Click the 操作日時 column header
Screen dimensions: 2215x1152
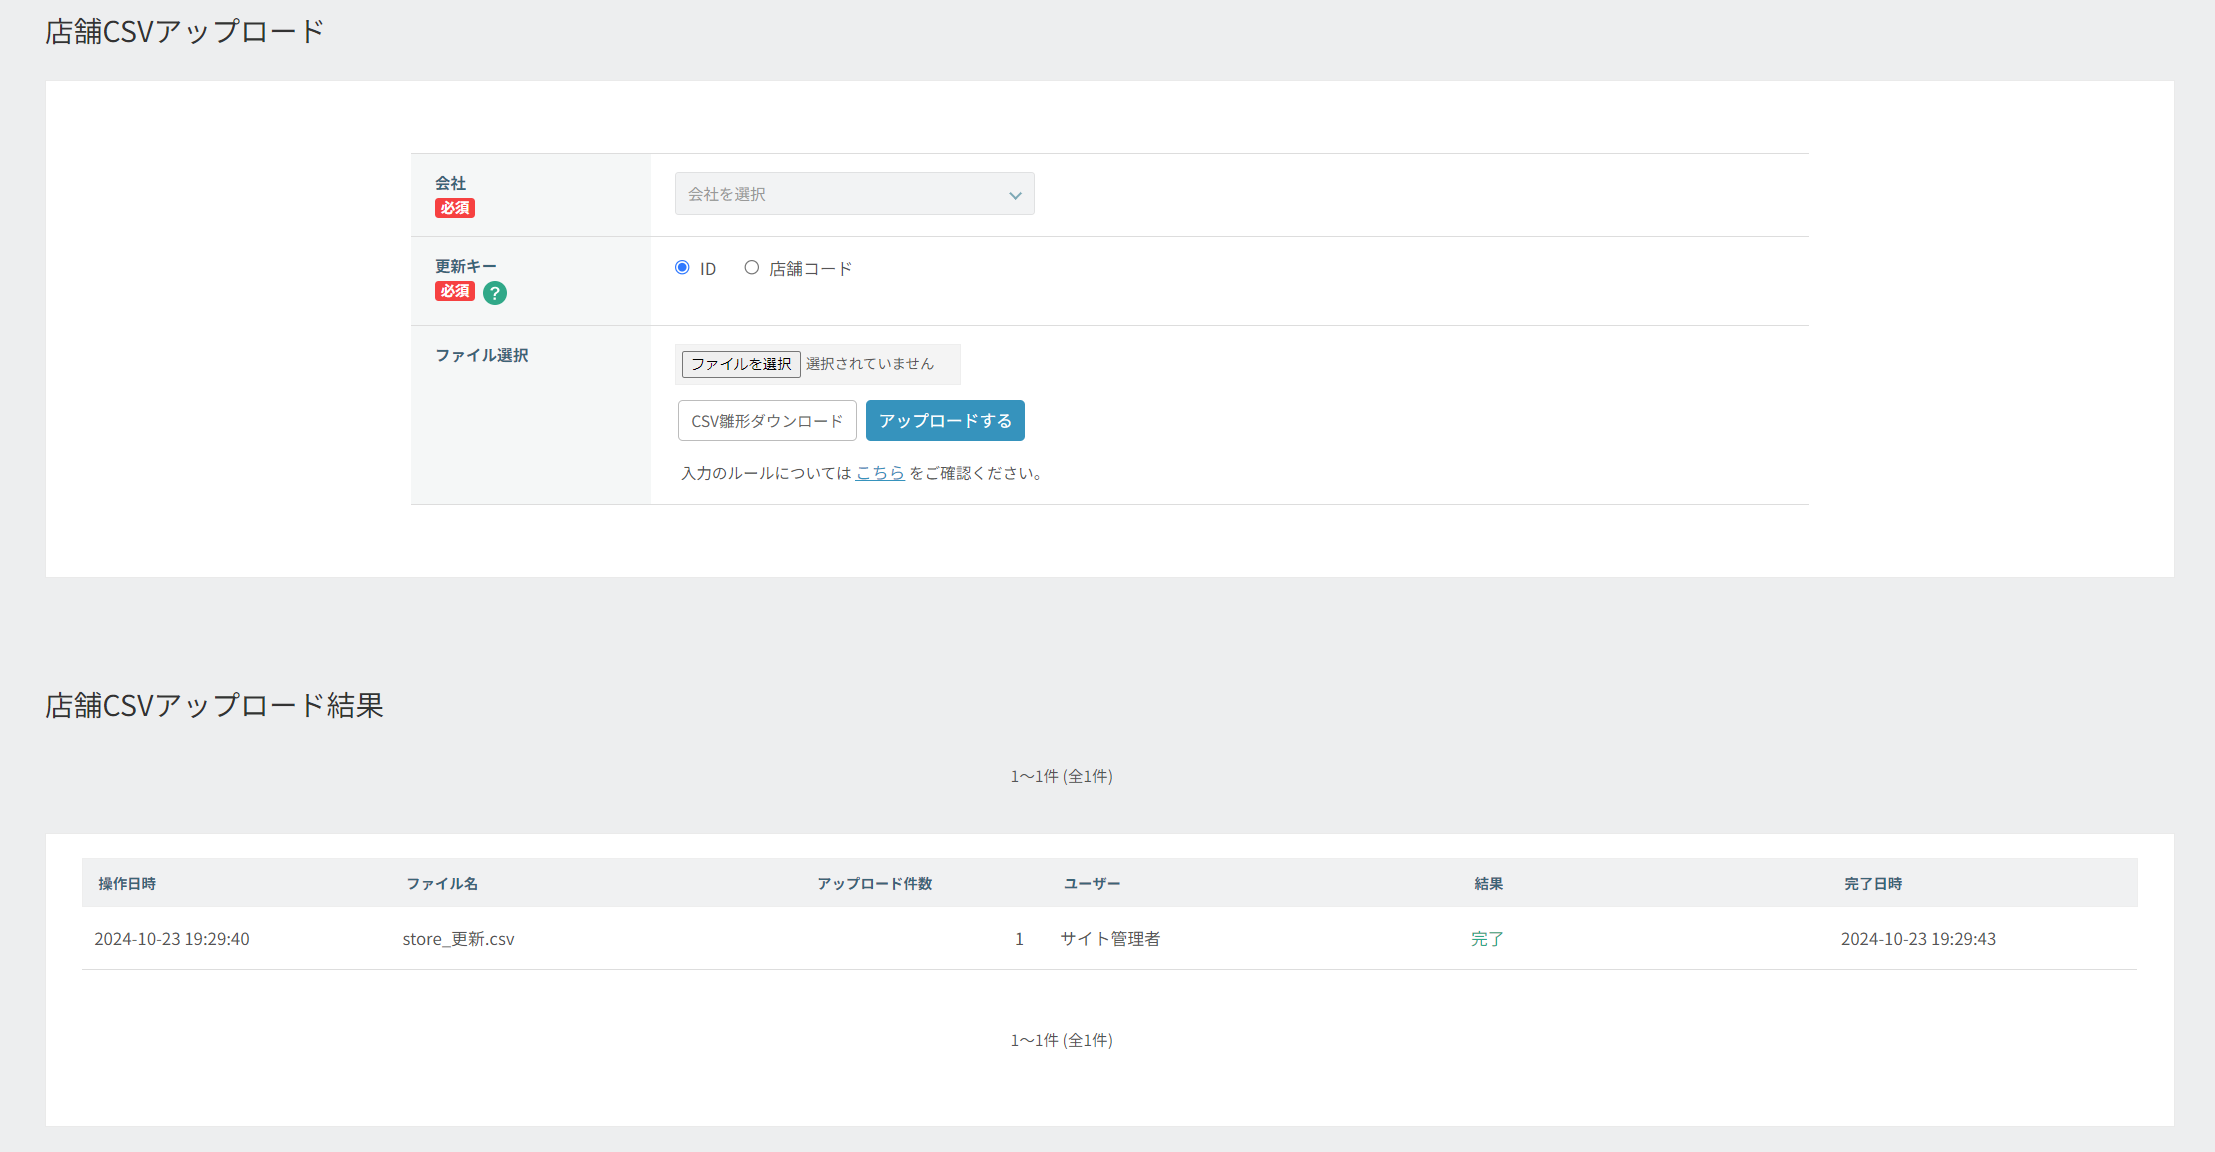point(127,884)
